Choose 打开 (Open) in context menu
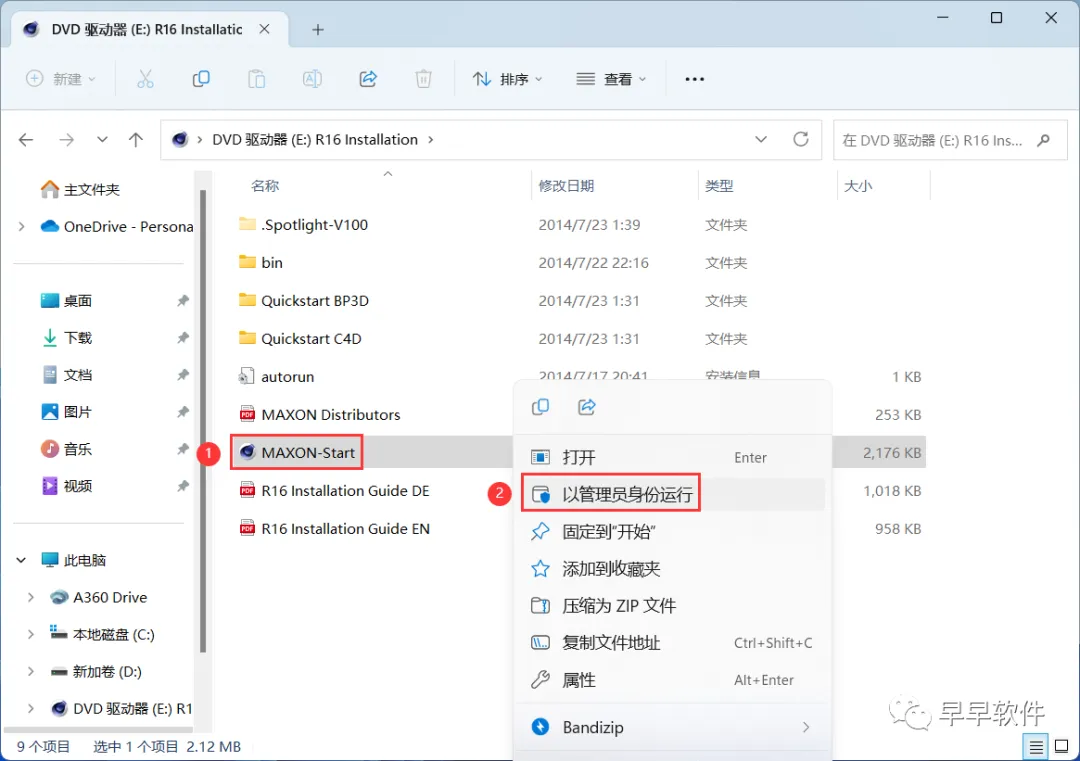This screenshot has height=761, width=1080. pos(674,457)
